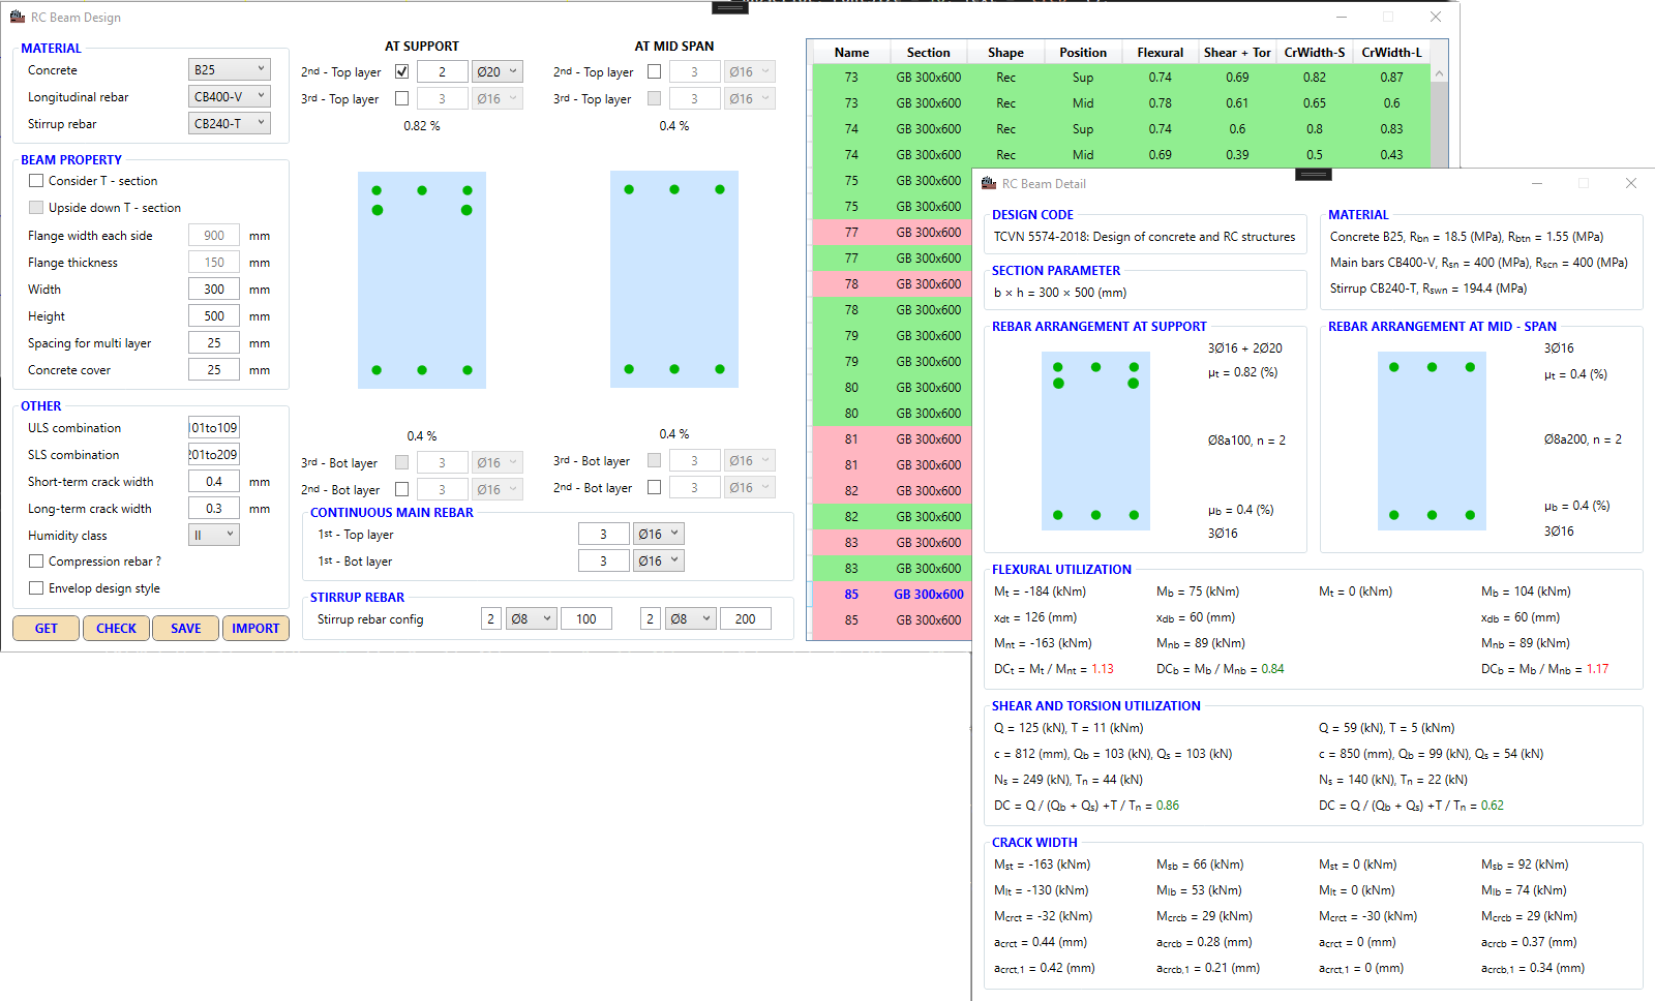Enable 3rd Top layer at support

point(402,99)
